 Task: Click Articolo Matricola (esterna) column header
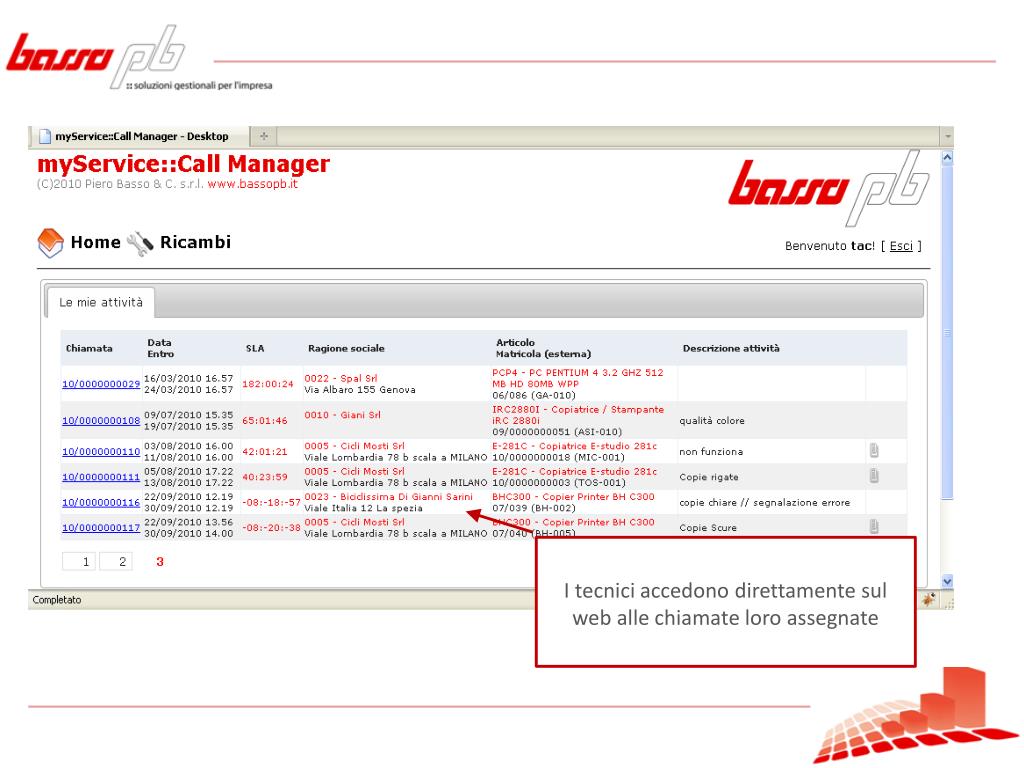(543, 348)
